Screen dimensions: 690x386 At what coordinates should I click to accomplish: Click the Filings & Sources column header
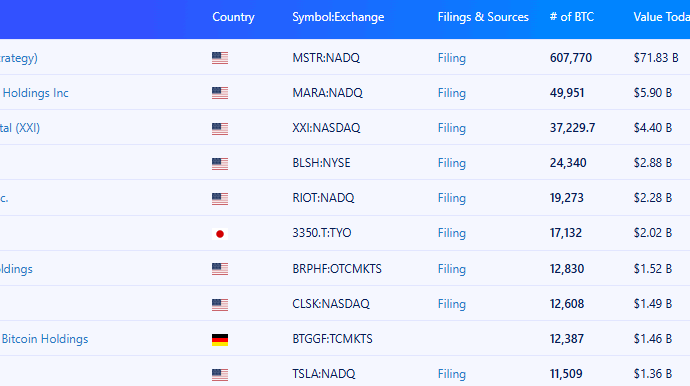[483, 17]
